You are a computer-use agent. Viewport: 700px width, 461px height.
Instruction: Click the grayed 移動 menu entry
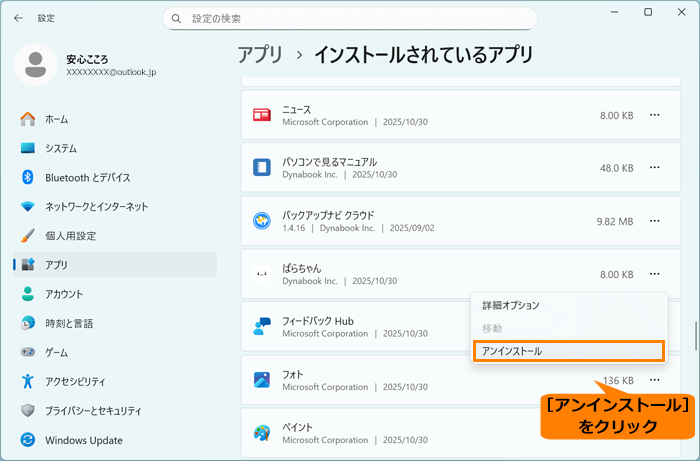[x=569, y=328]
